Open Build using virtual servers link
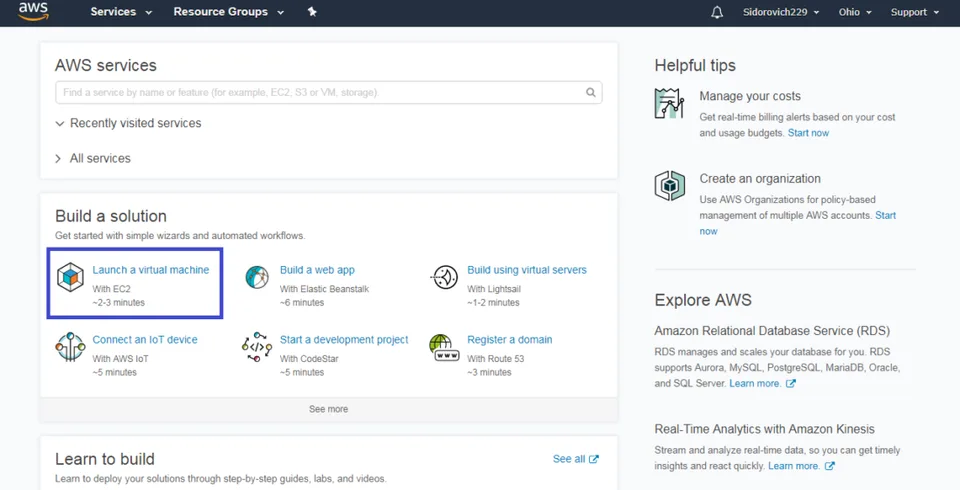The width and height of the screenshot is (960, 490). 527,270
